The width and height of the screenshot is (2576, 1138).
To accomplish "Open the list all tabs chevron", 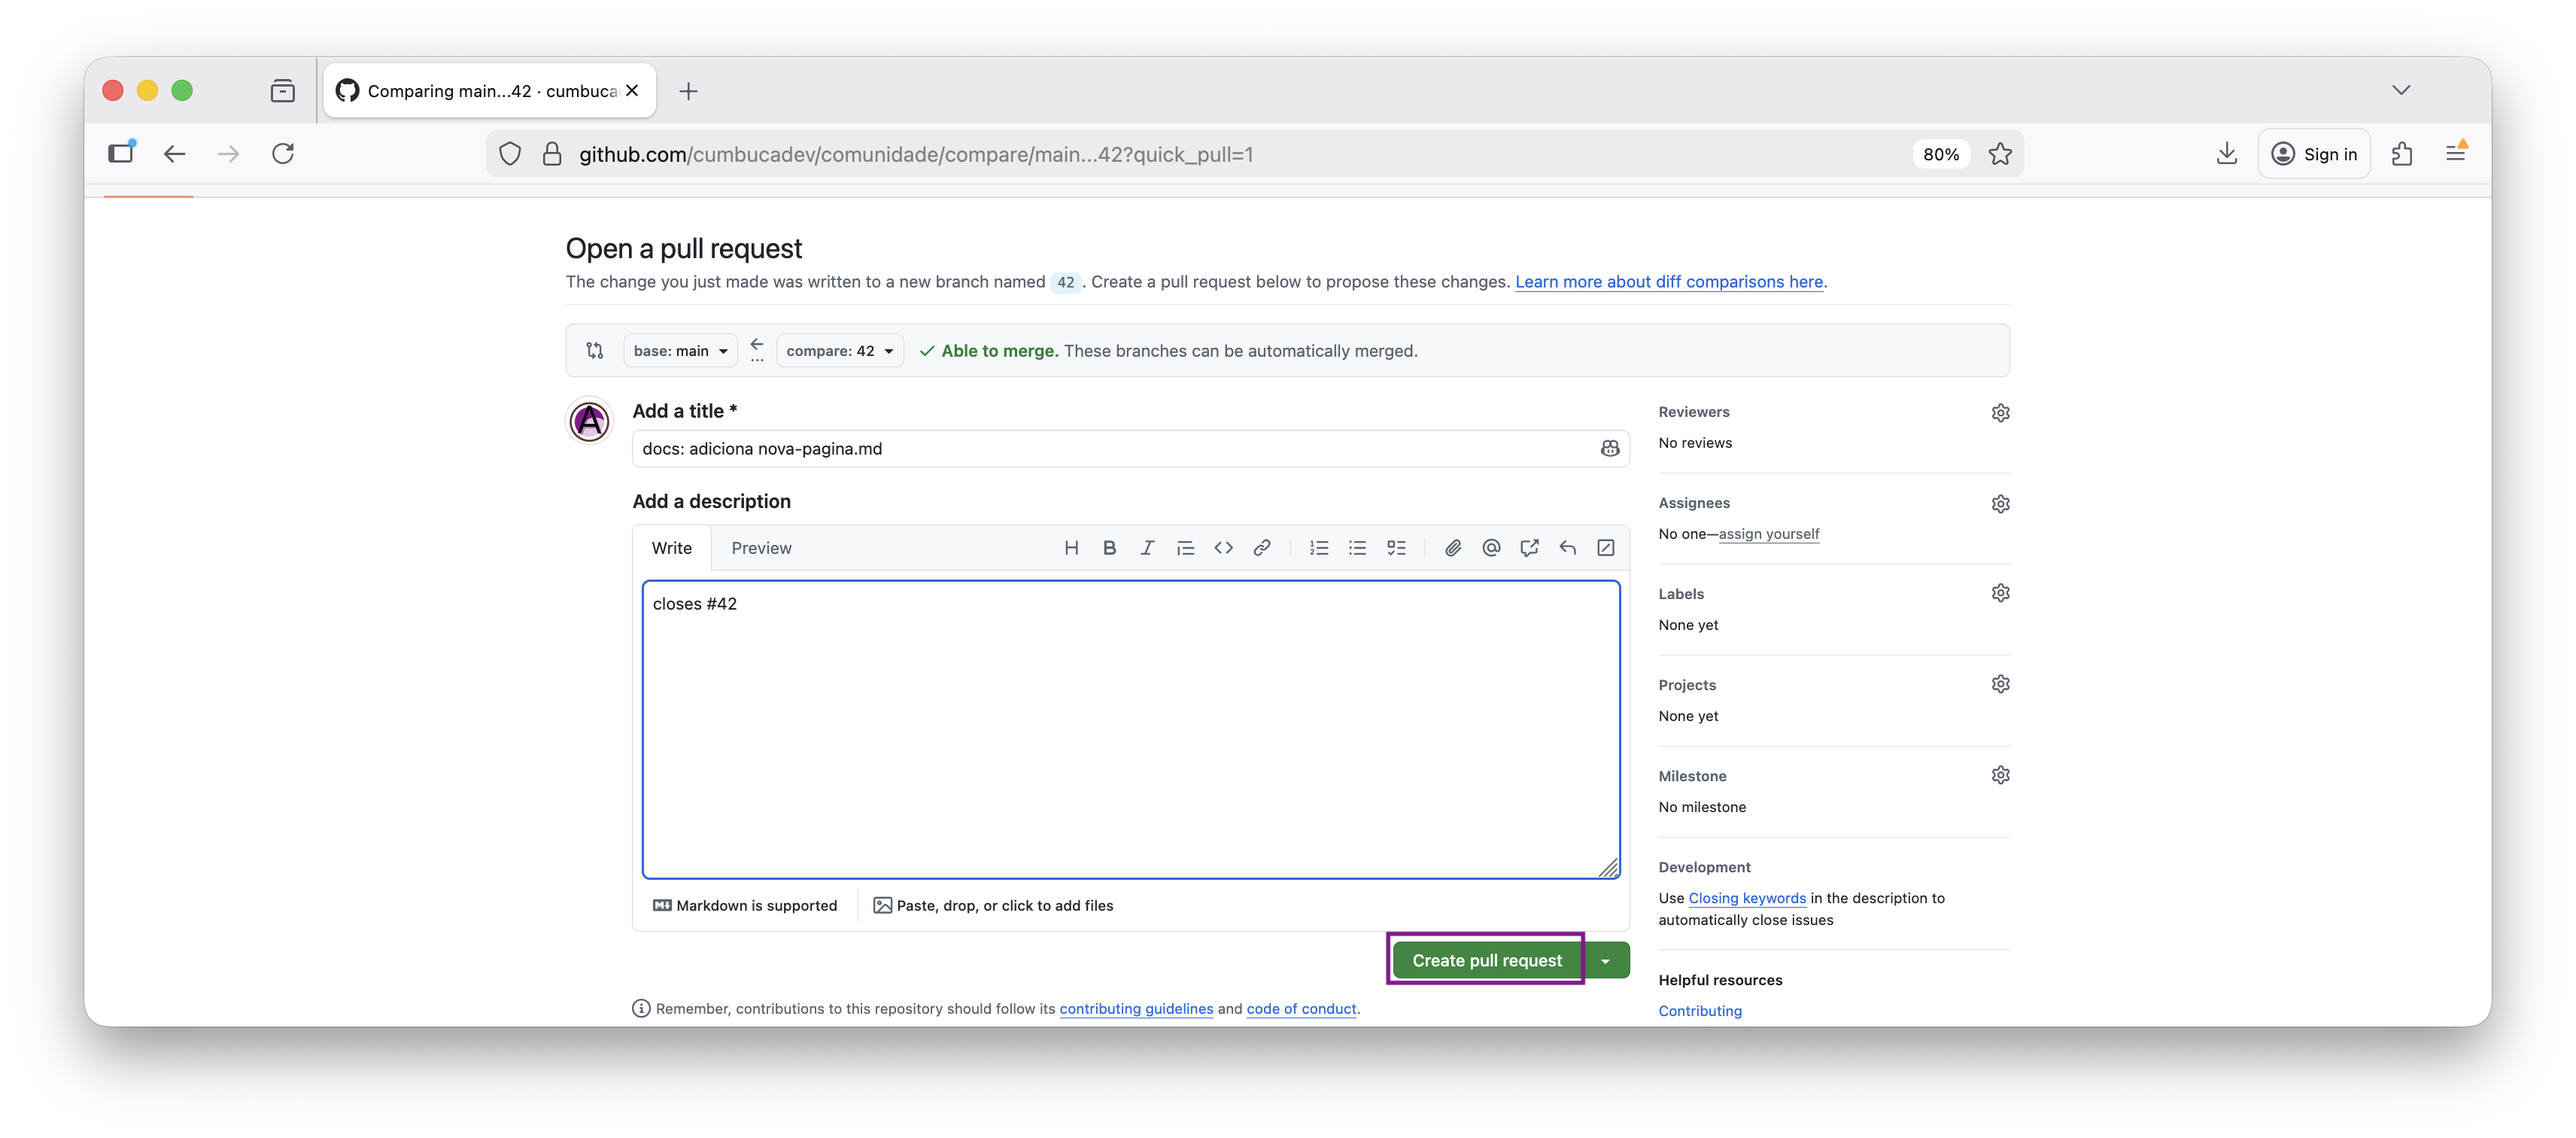I will [x=2402, y=90].
